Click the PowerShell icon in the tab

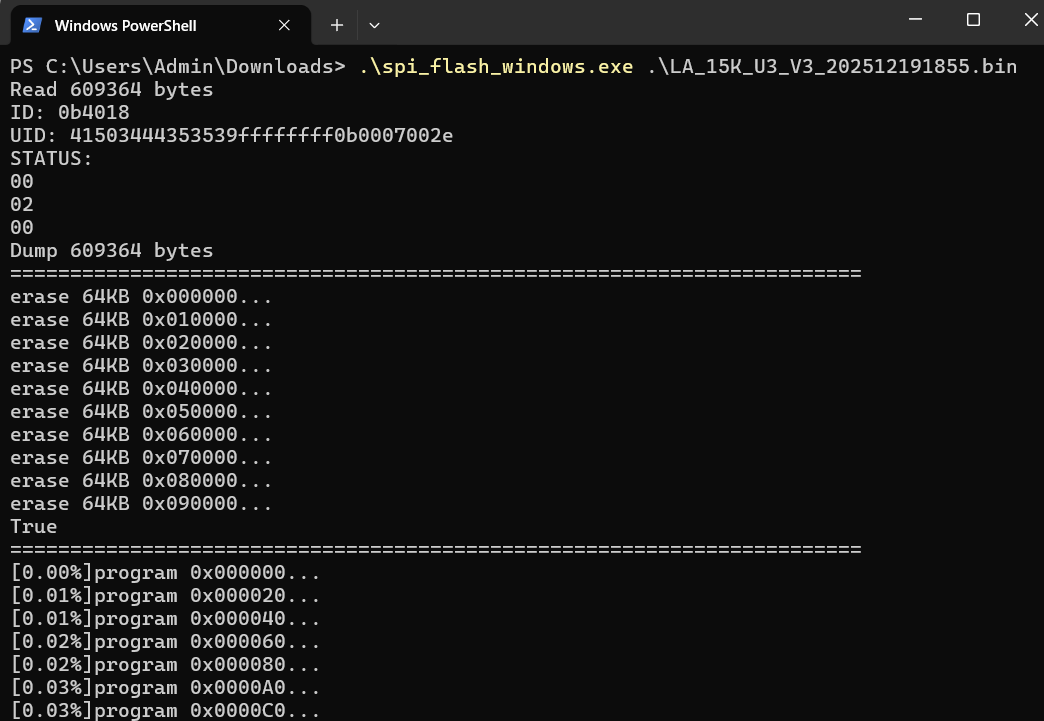[x=32, y=25]
